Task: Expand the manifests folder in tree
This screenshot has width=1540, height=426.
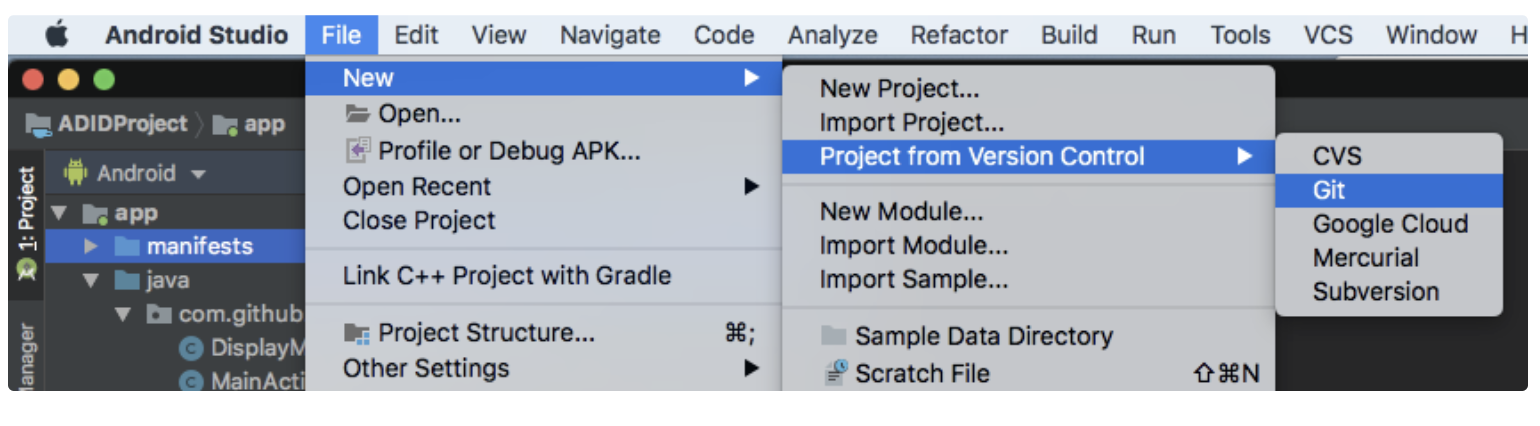Action: point(92,246)
